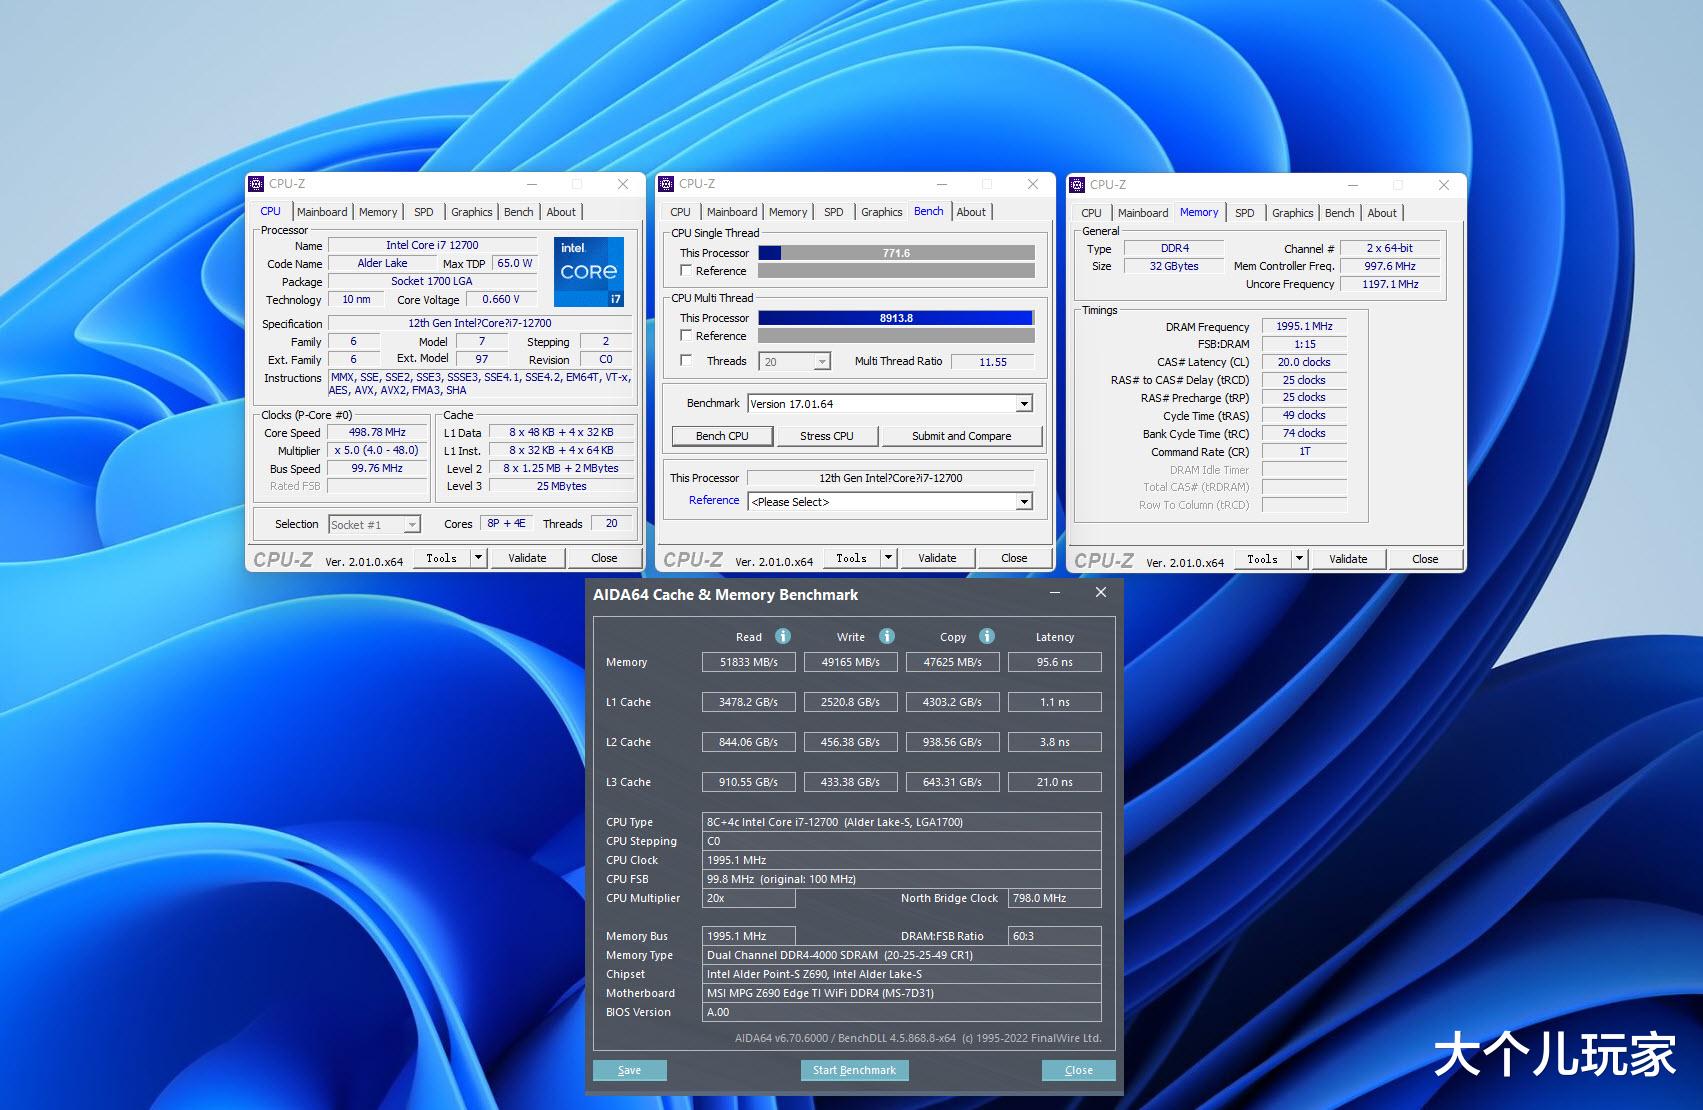Click the Intel Core i7 logo

pyautogui.click(x=589, y=271)
